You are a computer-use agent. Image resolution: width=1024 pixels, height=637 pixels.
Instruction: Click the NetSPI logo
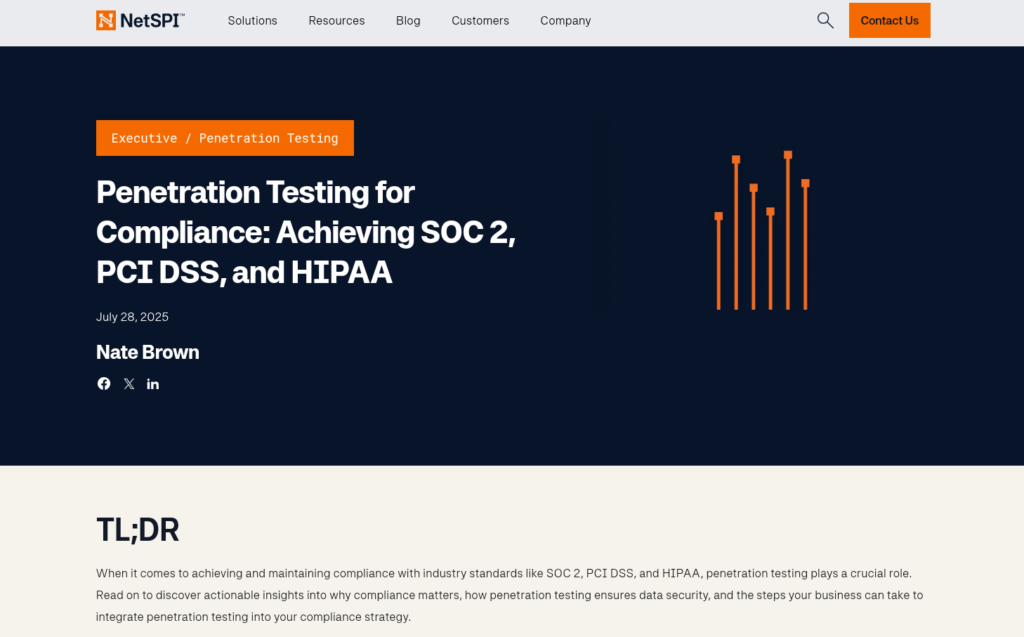pyautogui.click(x=140, y=20)
